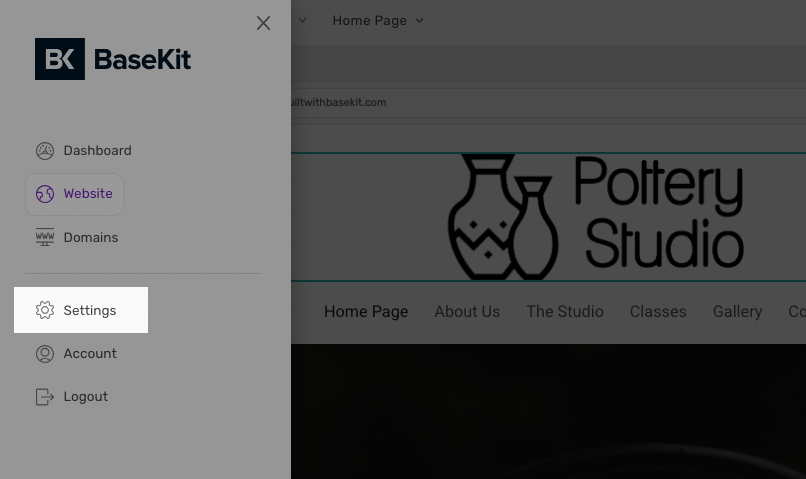Click the Pottery Studio vase logo
Image resolution: width=806 pixels, height=479 pixels.
pos(503,217)
